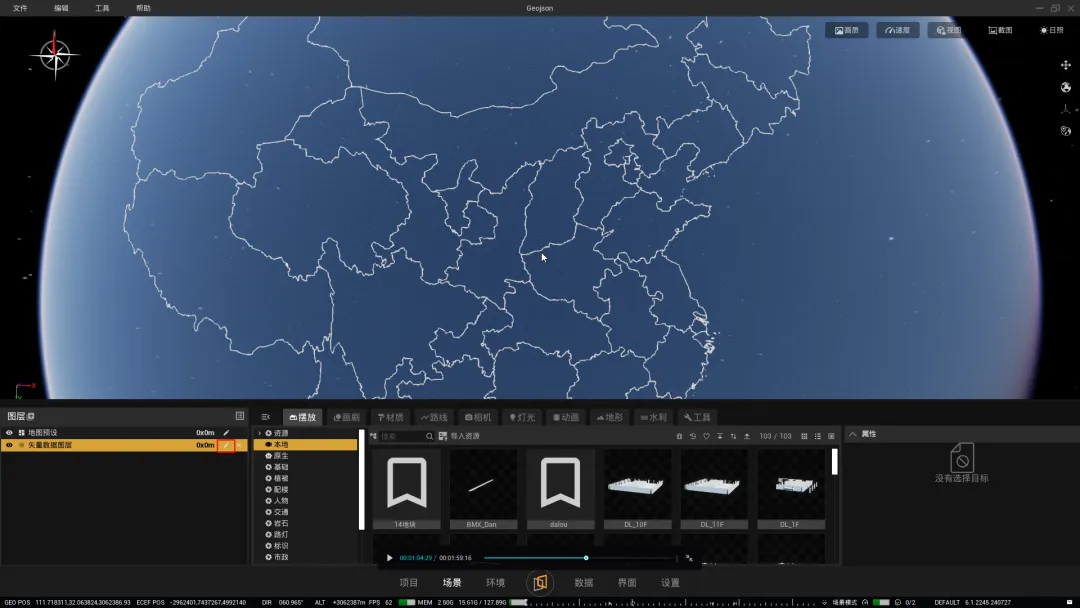
Task: Click the trash delete icon in asset toolbar
Action: [x=679, y=436]
